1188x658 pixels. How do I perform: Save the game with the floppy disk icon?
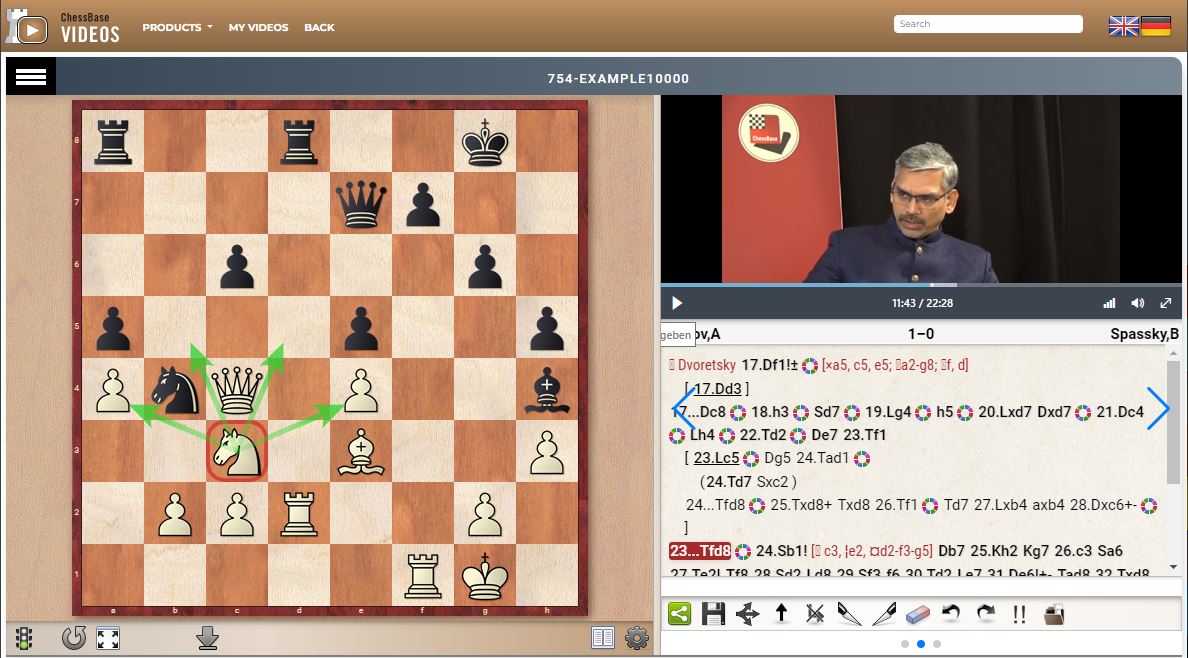713,614
